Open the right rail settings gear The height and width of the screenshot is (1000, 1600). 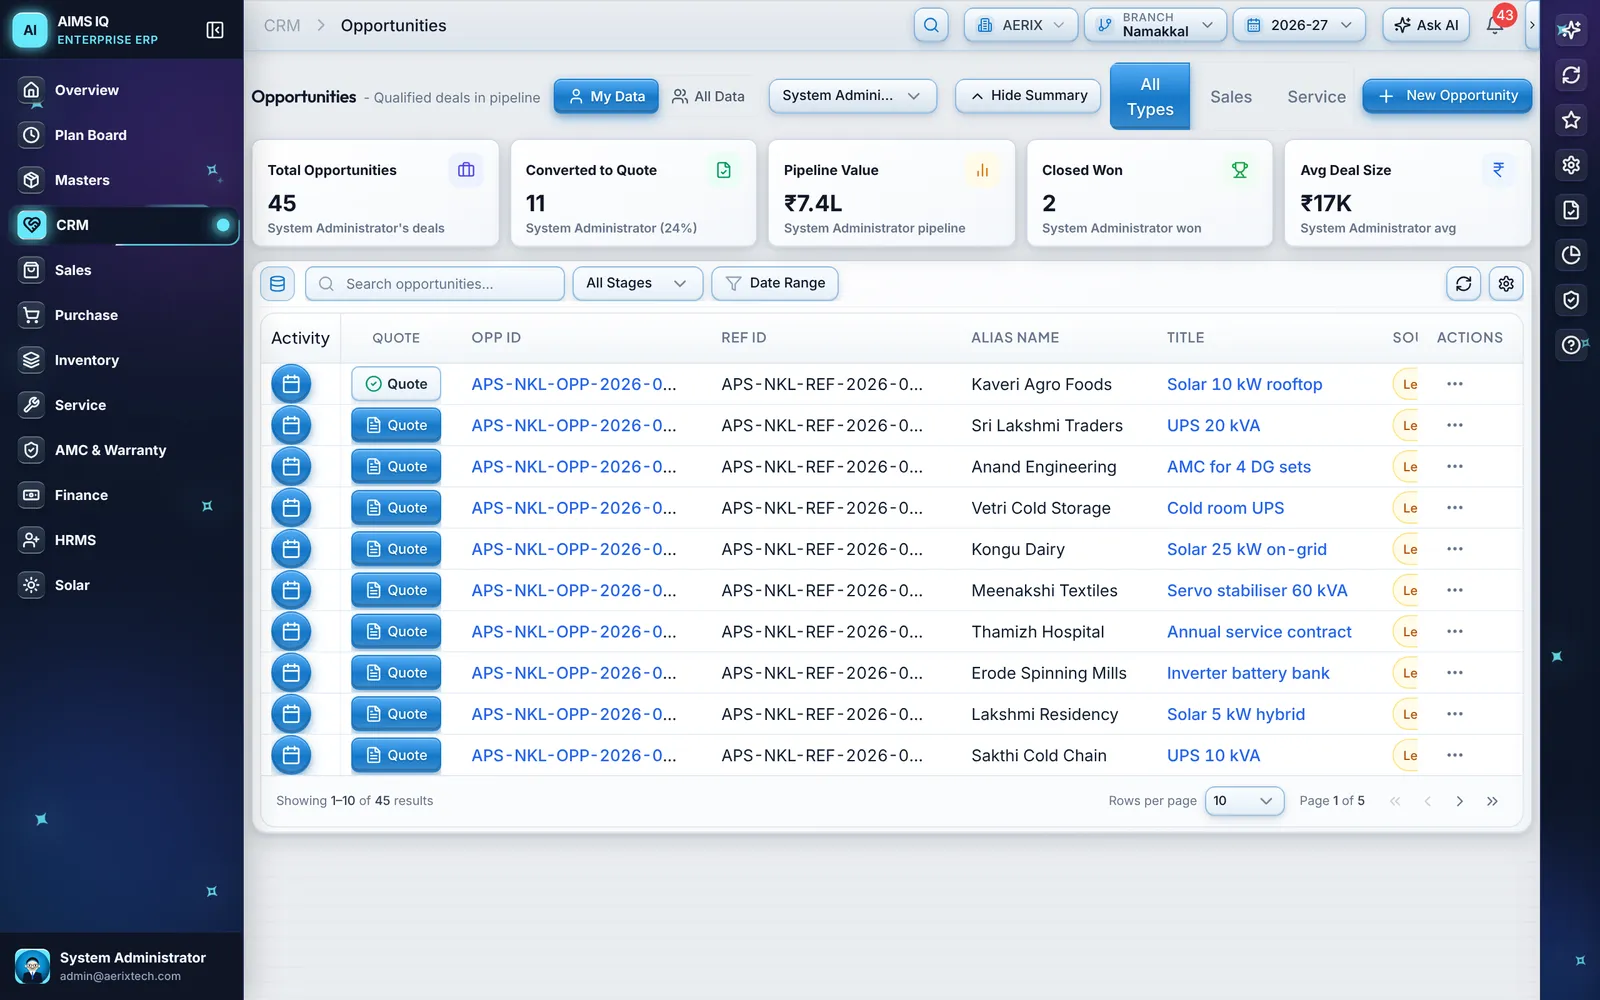coord(1571,165)
